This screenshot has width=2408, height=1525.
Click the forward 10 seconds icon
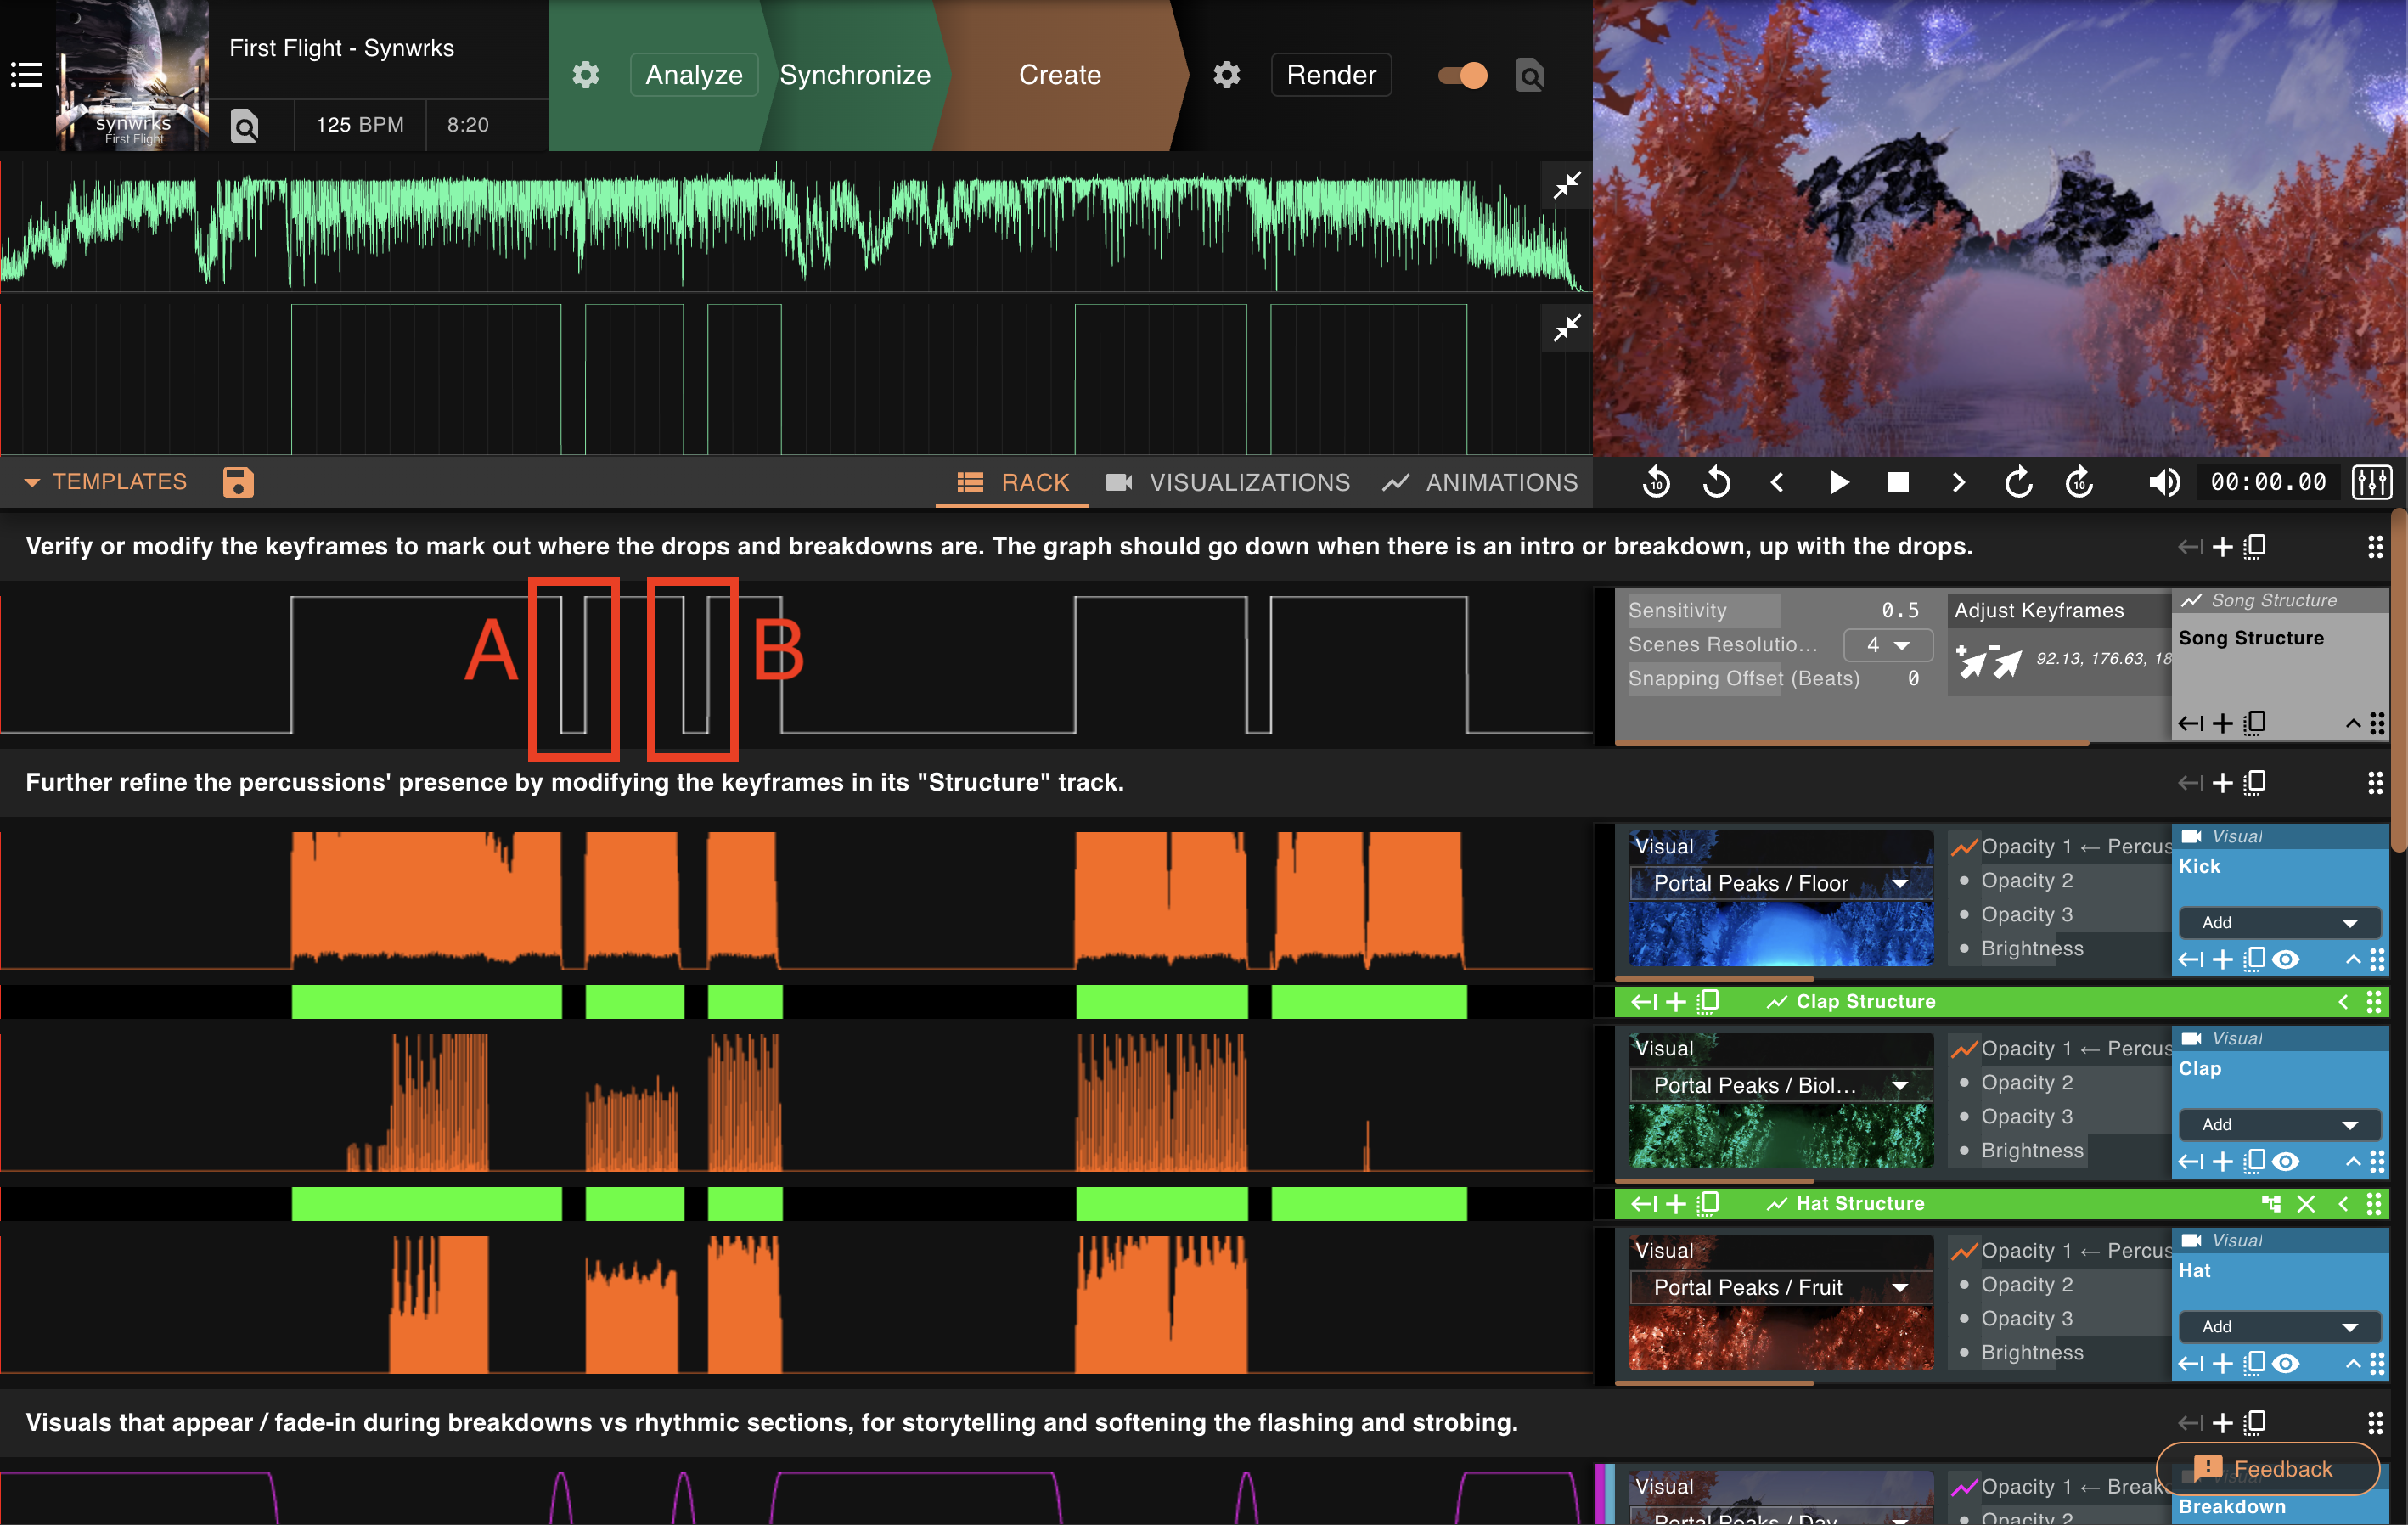pos(2079,483)
